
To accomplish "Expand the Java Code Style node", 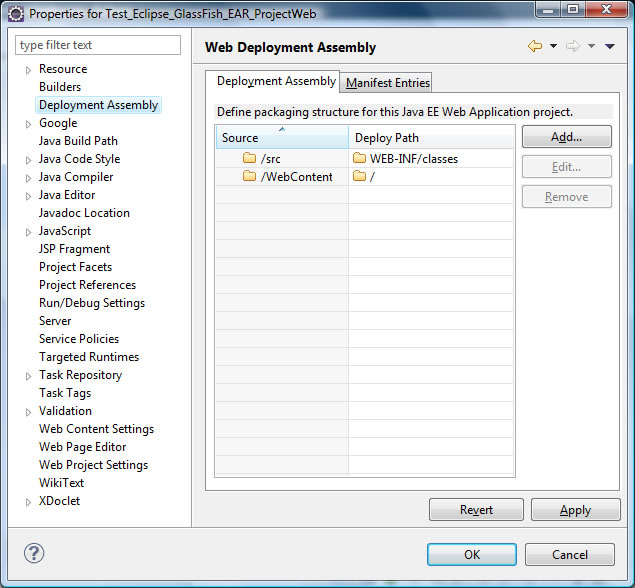I will pyautogui.click(x=28, y=160).
